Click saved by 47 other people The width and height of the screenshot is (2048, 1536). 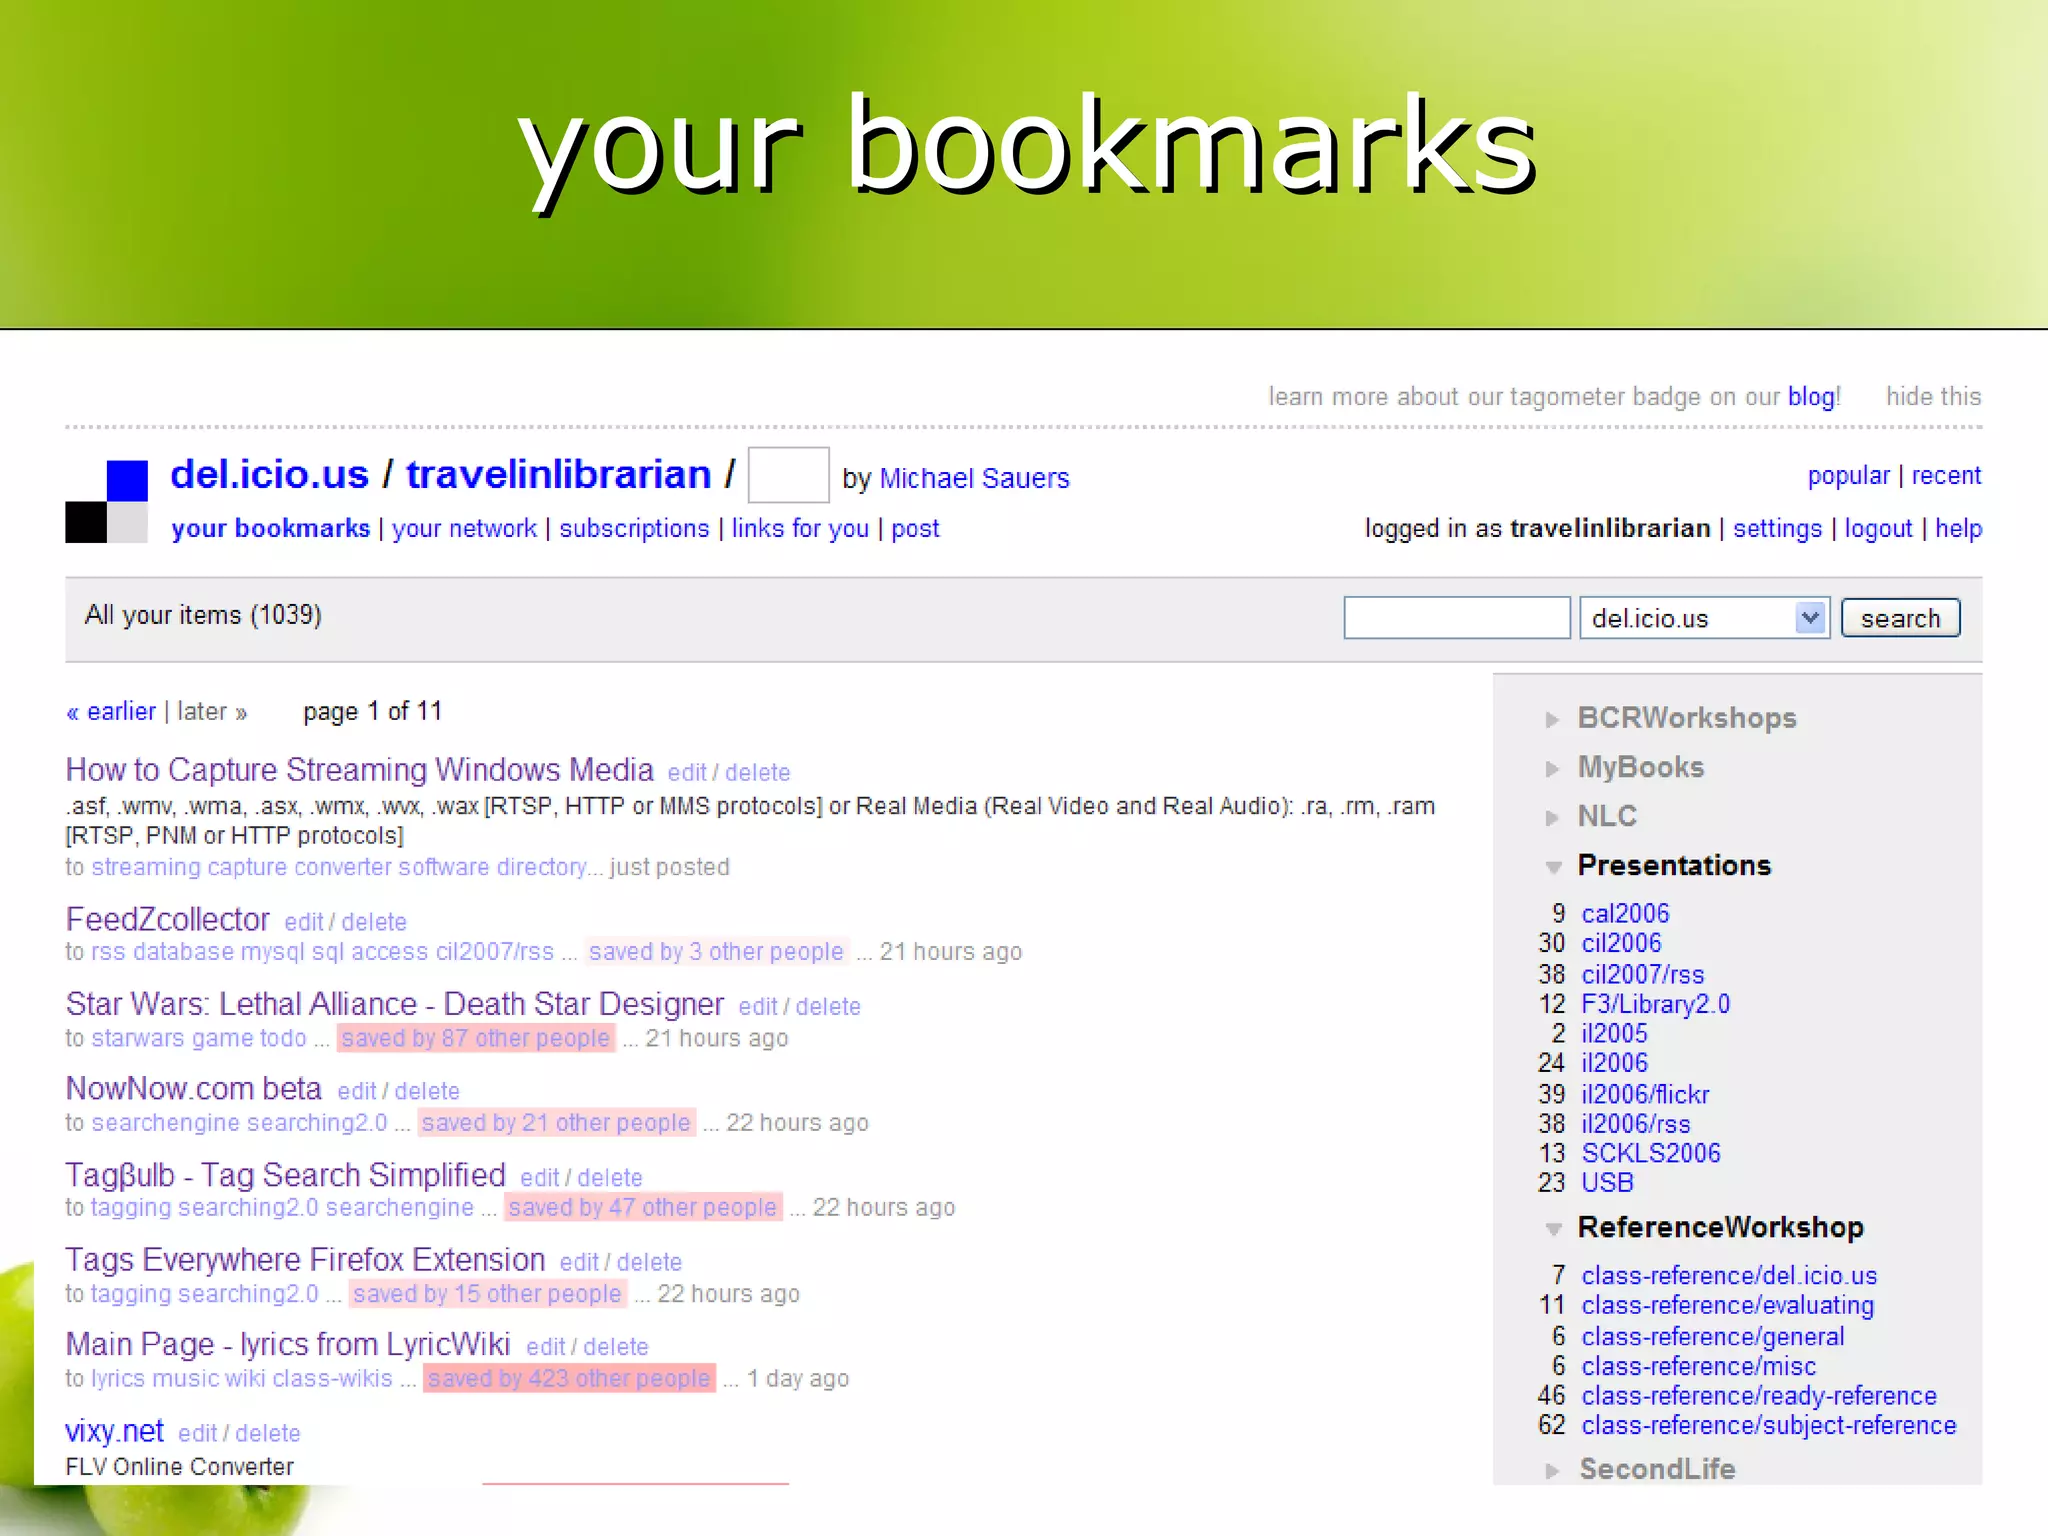pyautogui.click(x=643, y=1208)
